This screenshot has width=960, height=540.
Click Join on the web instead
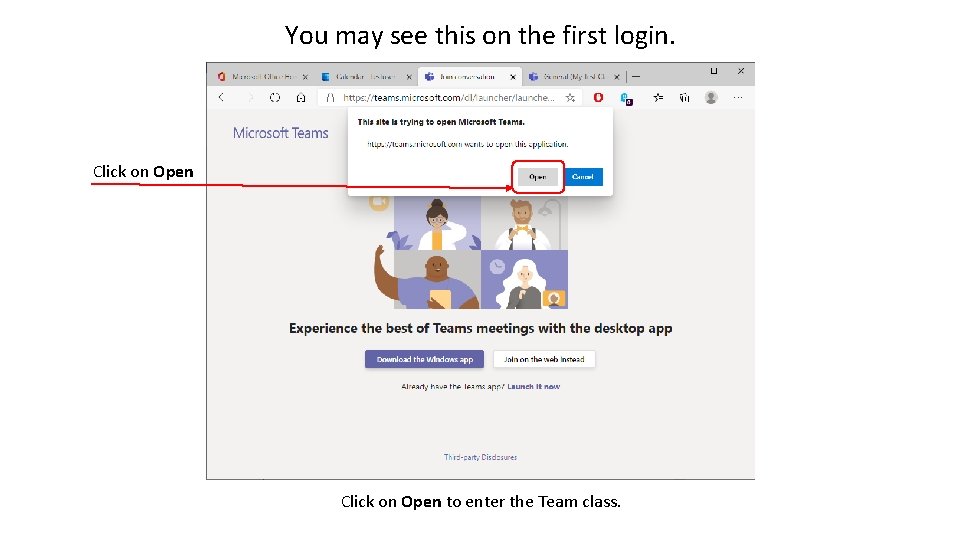click(x=544, y=359)
